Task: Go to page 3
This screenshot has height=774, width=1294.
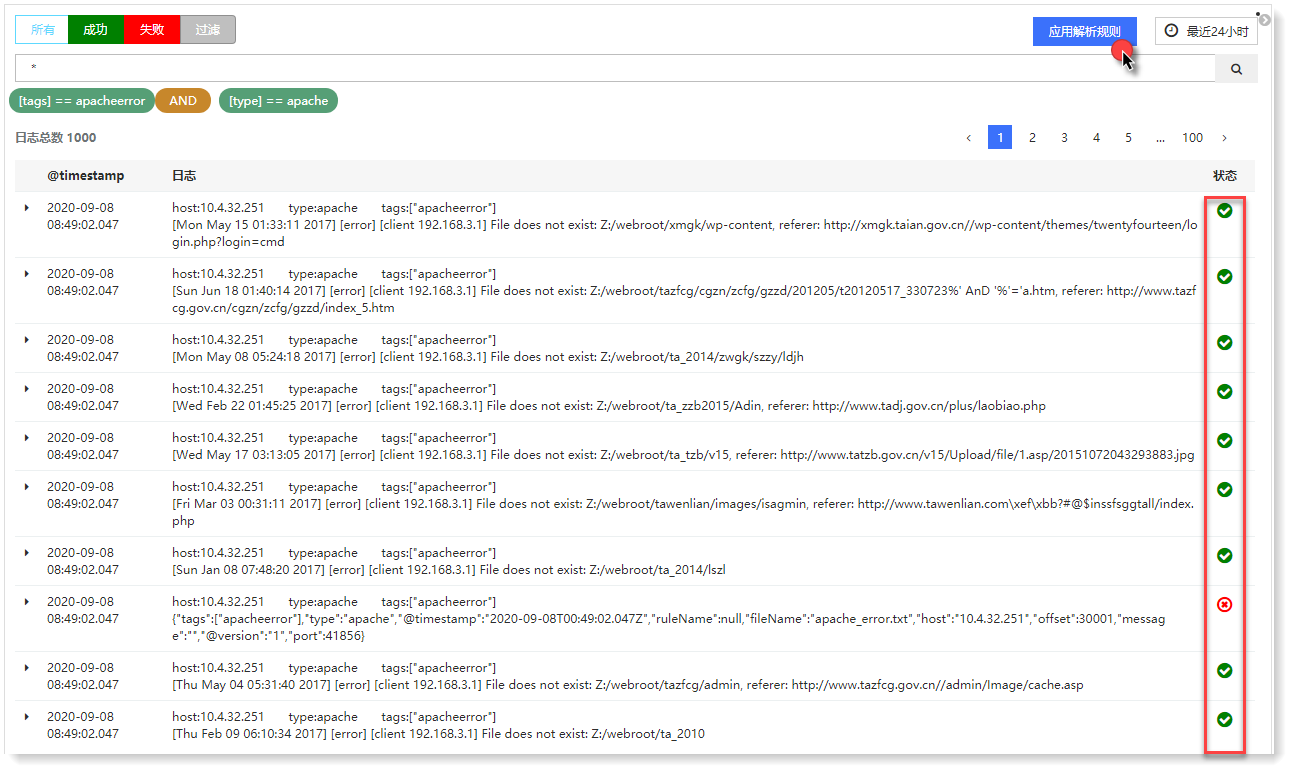Action: (x=1064, y=138)
